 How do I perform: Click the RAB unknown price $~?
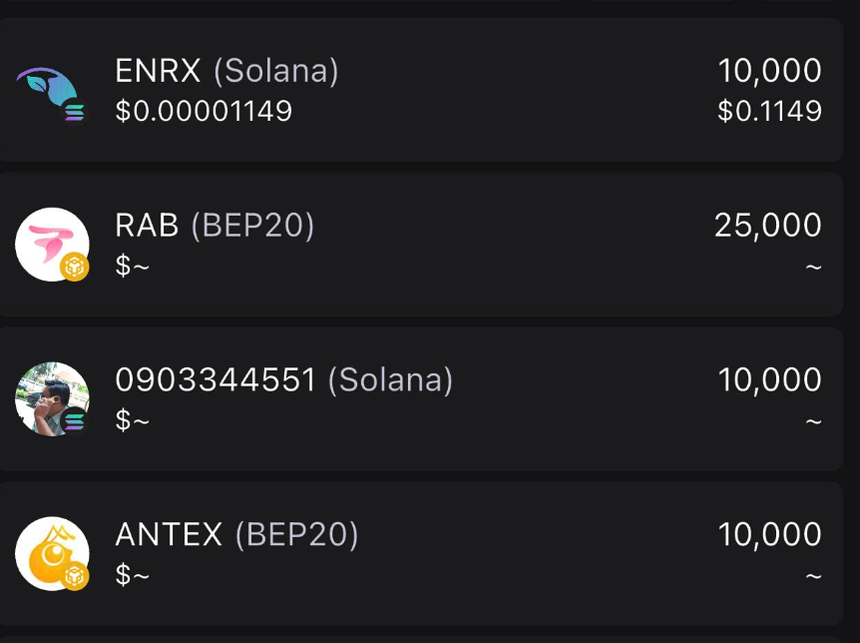[132, 266]
